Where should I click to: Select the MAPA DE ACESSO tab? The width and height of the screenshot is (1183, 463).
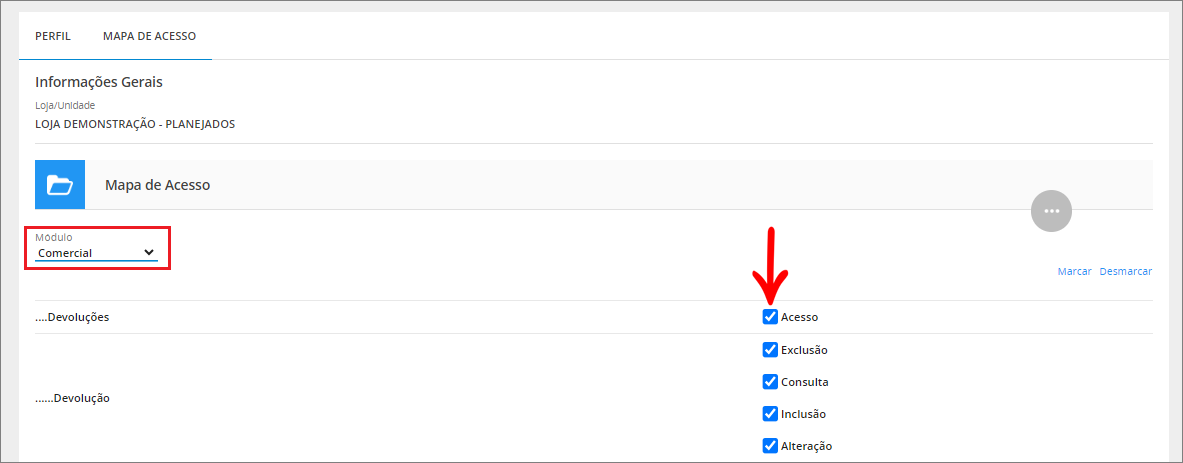149,36
